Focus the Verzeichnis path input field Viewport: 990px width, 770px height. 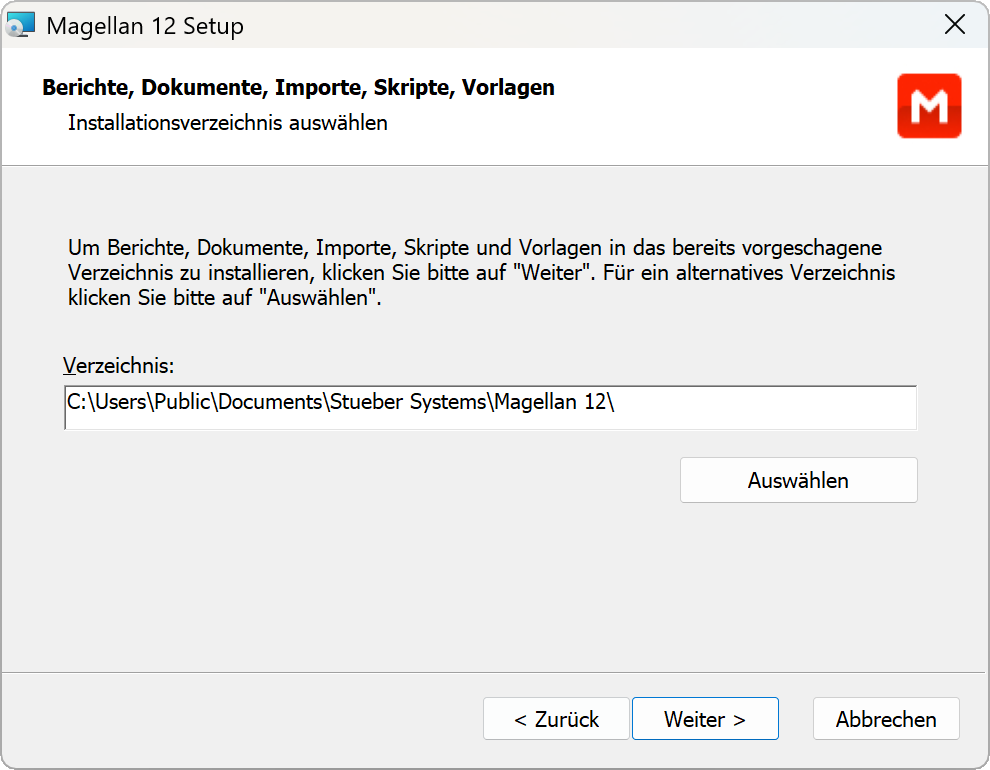[491, 408]
